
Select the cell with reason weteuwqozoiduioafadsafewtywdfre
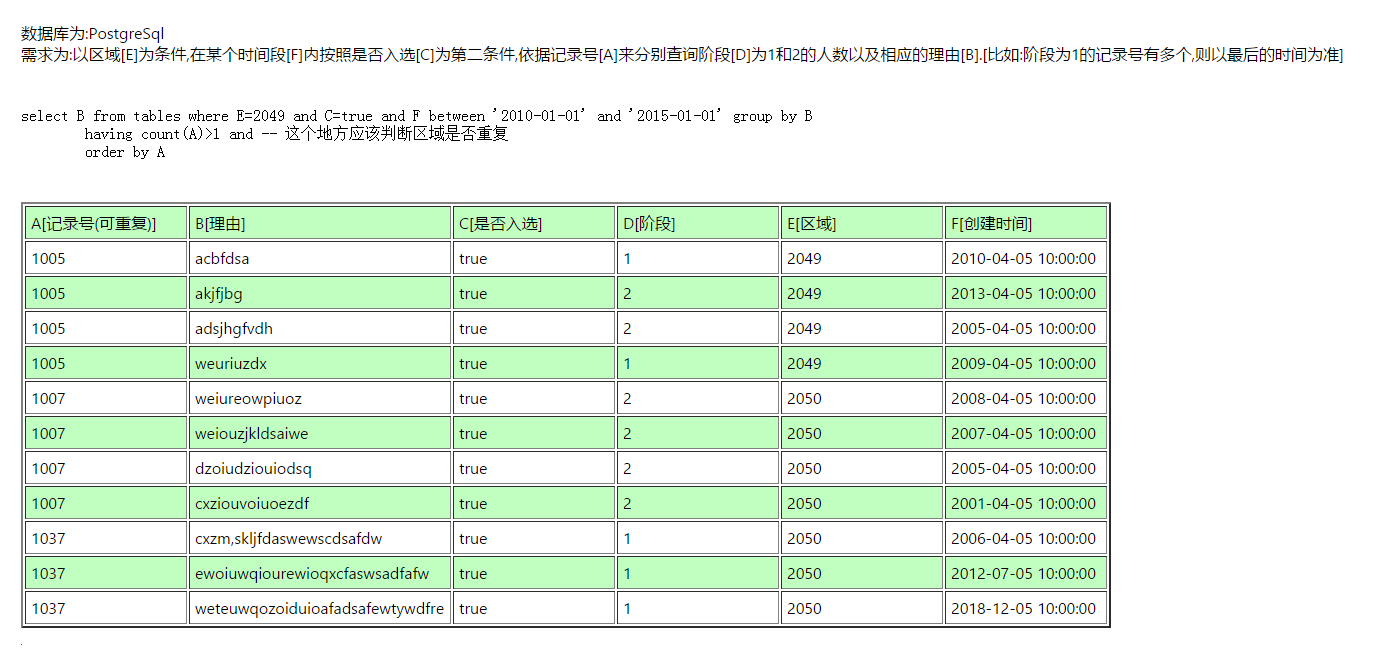point(320,609)
